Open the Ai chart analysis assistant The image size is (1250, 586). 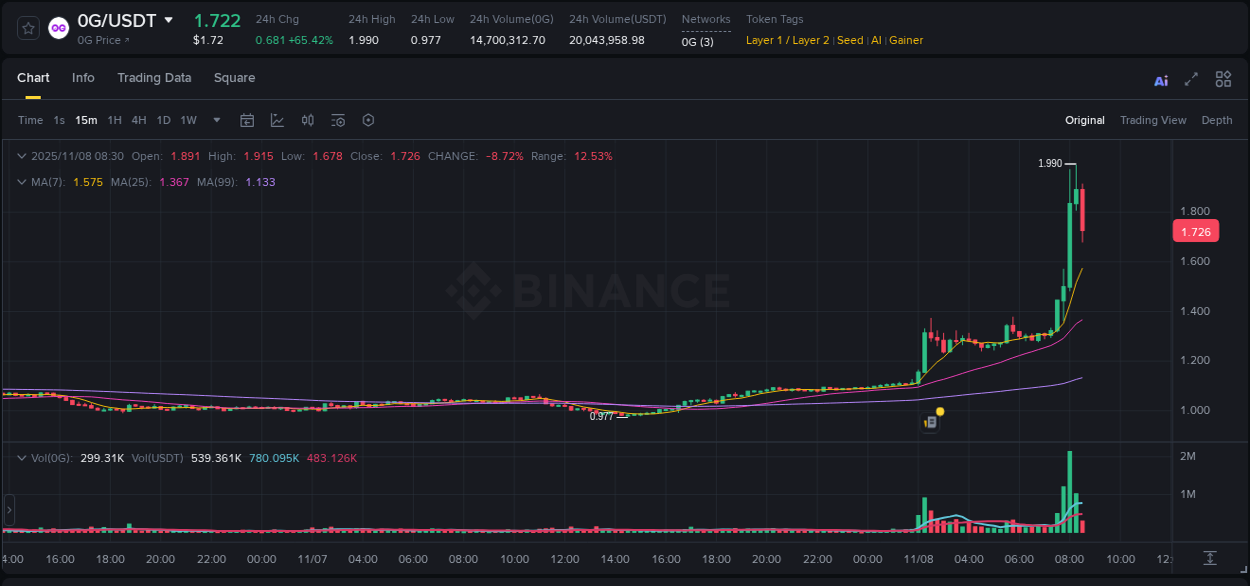[x=1160, y=79]
